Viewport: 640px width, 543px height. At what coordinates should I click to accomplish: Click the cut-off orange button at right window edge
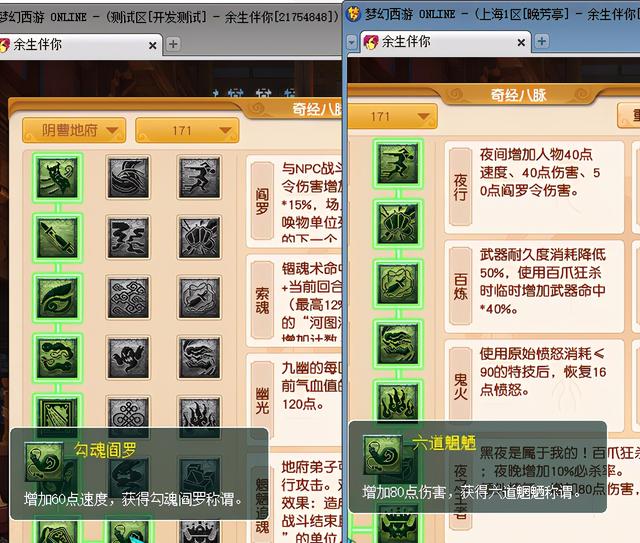tap(629, 115)
